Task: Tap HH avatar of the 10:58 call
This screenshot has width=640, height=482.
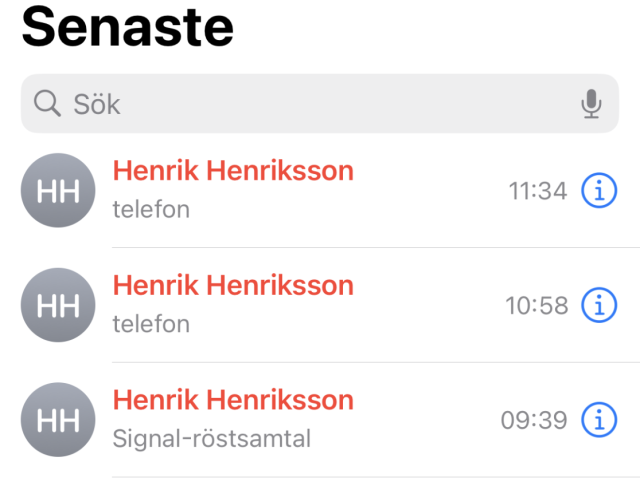Action: click(x=58, y=305)
